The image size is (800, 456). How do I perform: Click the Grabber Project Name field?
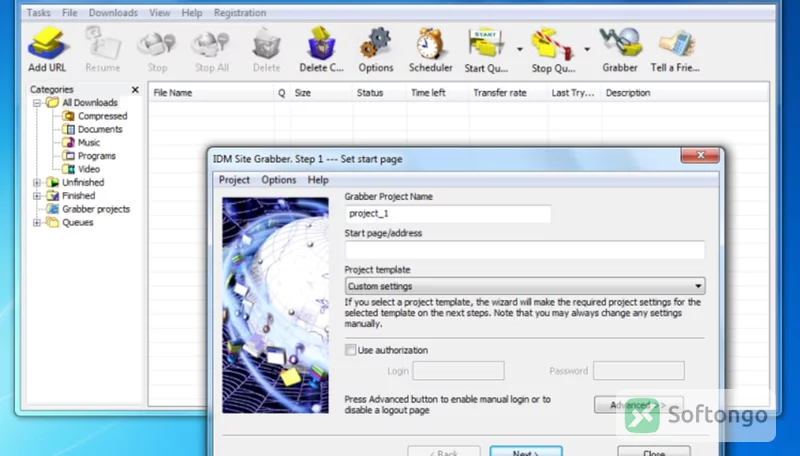pyautogui.click(x=448, y=214)
